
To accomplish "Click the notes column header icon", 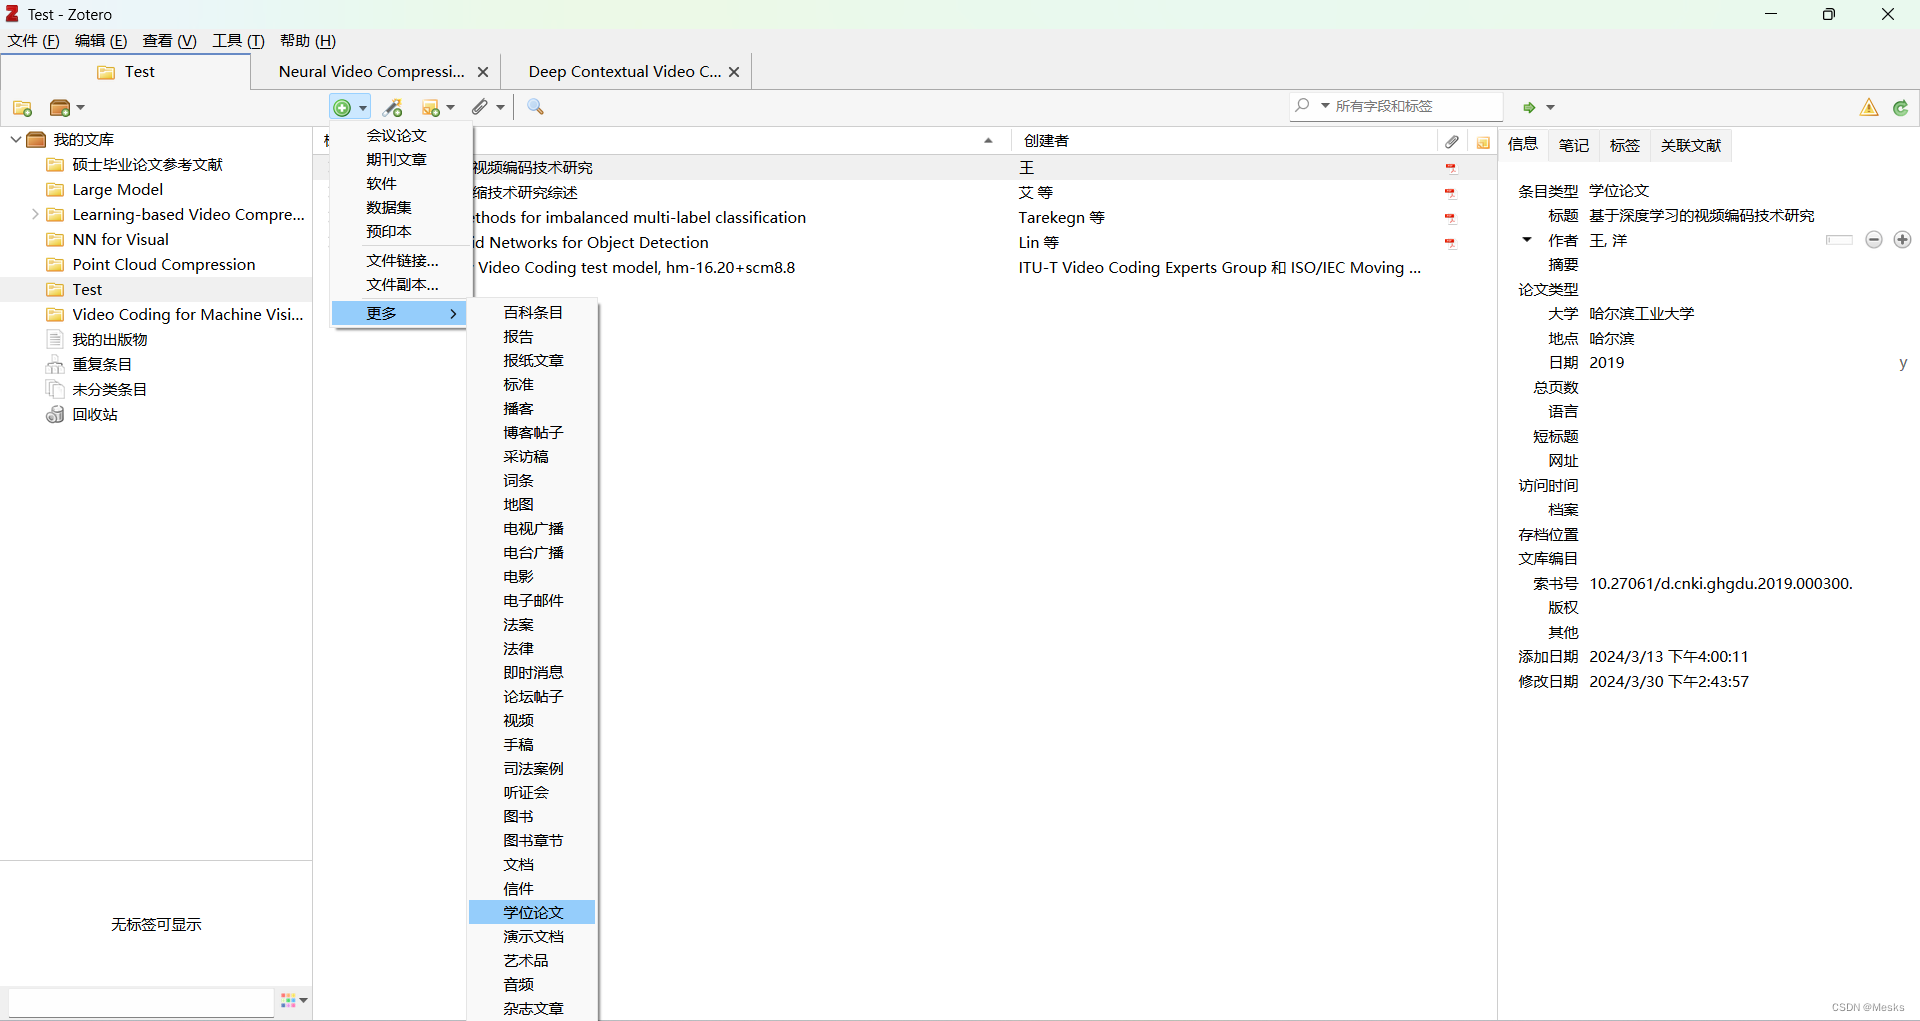I will click(1483, 142).
